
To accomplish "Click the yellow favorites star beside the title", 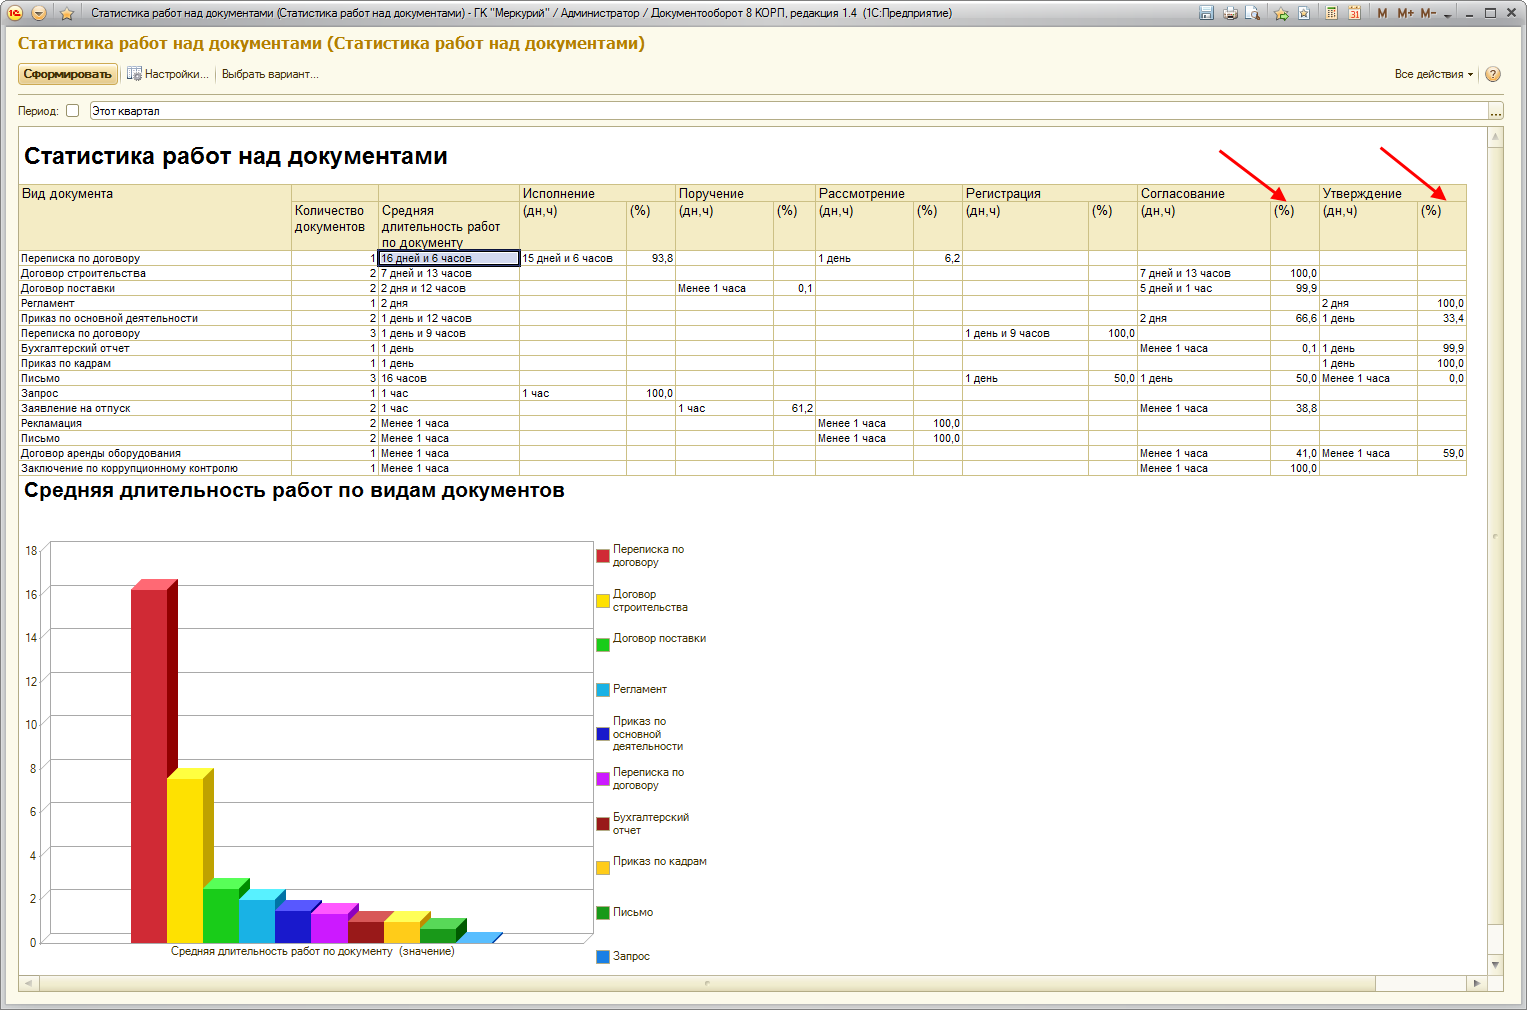I will click(67, 13).
